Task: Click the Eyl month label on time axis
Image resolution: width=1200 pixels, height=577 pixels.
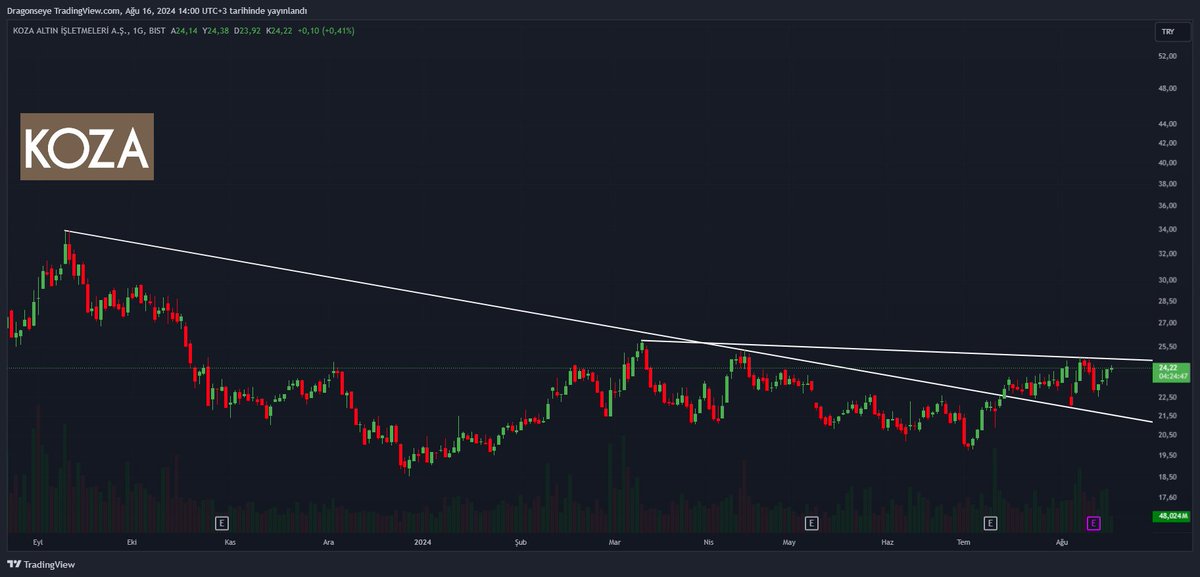Action: coord(38,542)
